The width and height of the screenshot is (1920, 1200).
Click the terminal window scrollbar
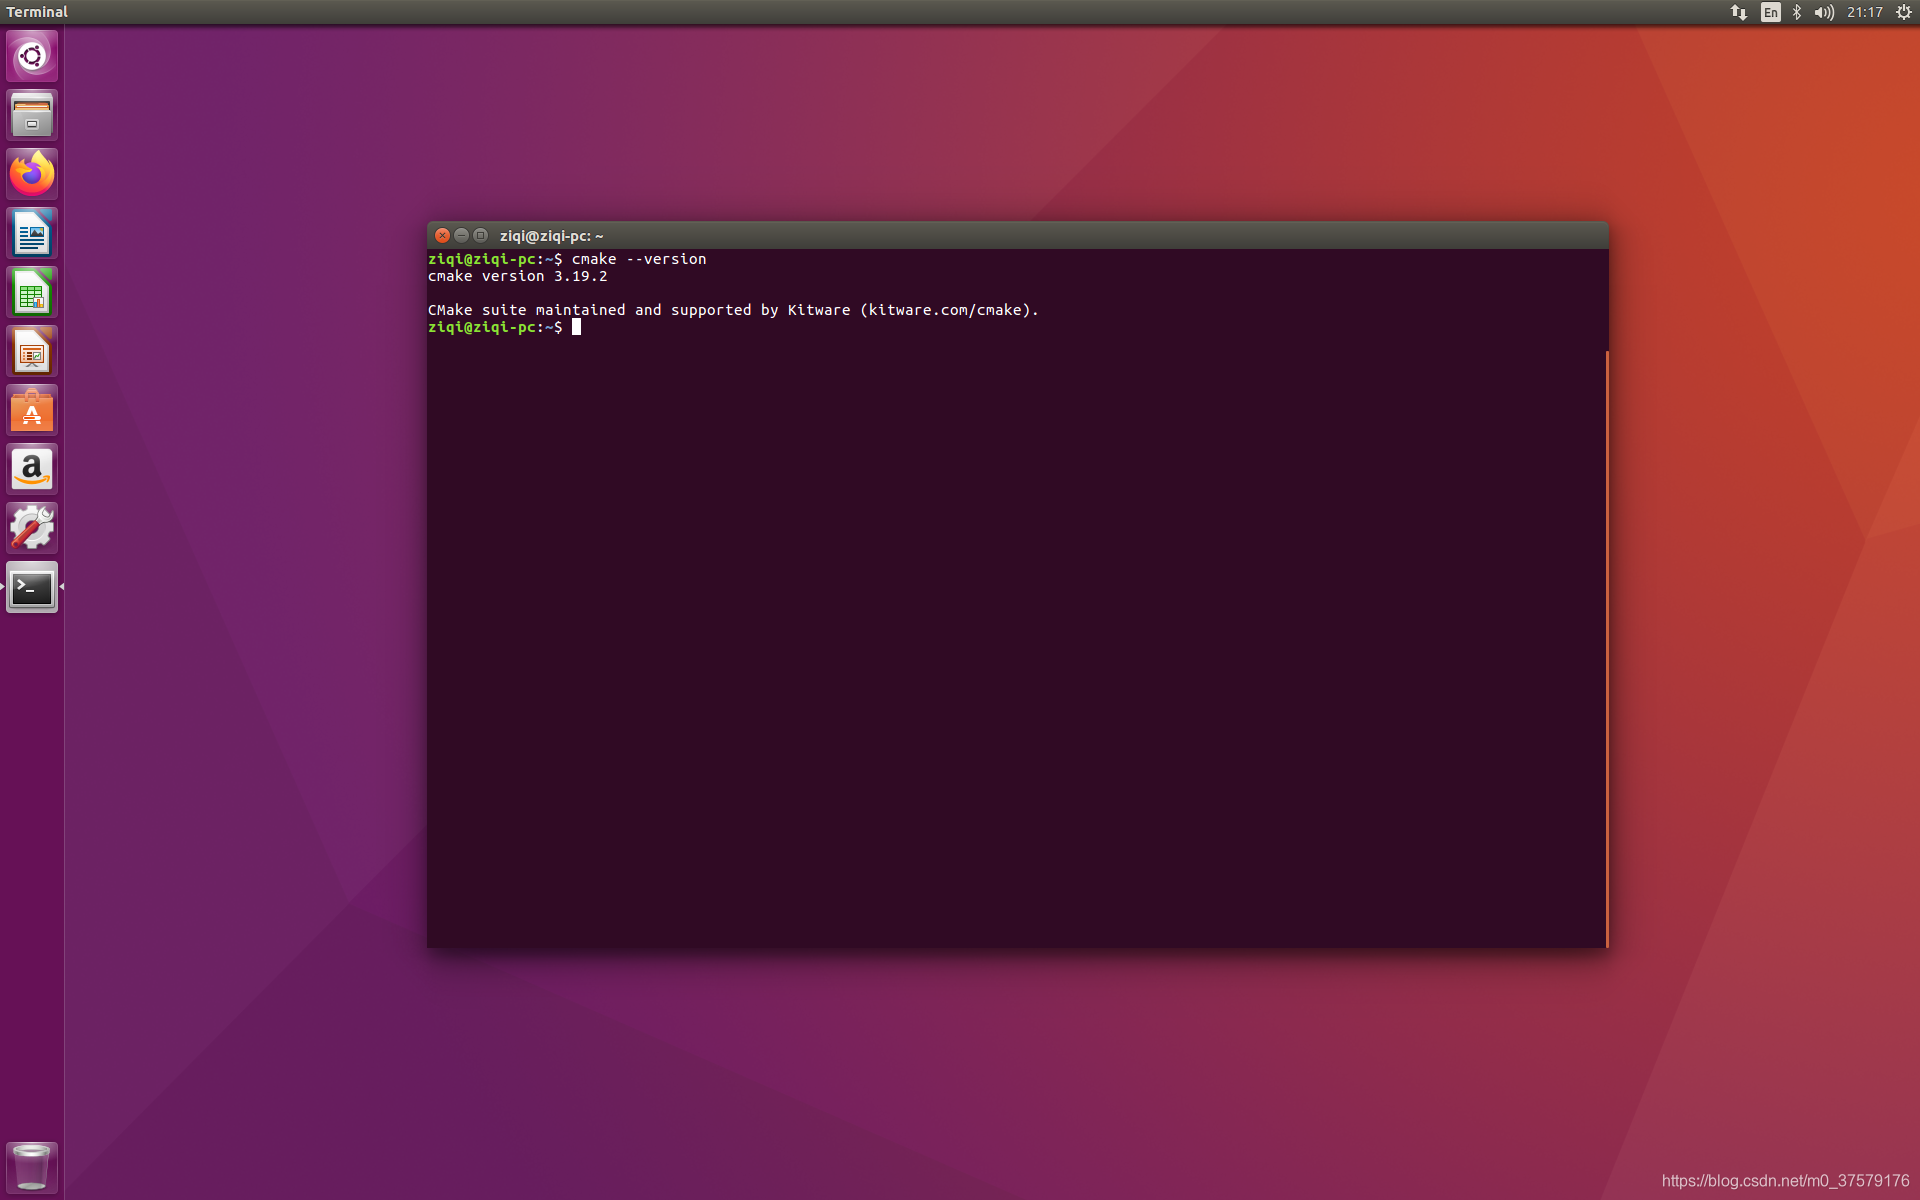tap(1607, 648)
